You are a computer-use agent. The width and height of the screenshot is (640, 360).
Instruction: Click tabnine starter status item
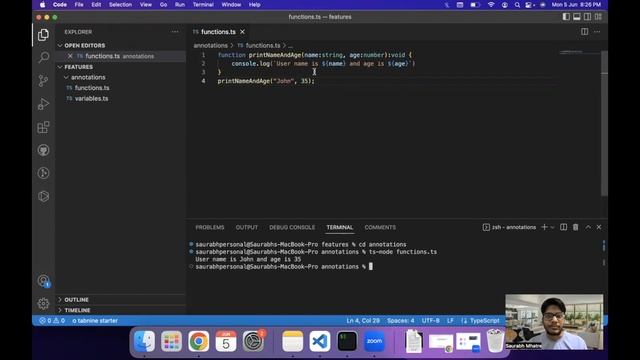(95, 320)
